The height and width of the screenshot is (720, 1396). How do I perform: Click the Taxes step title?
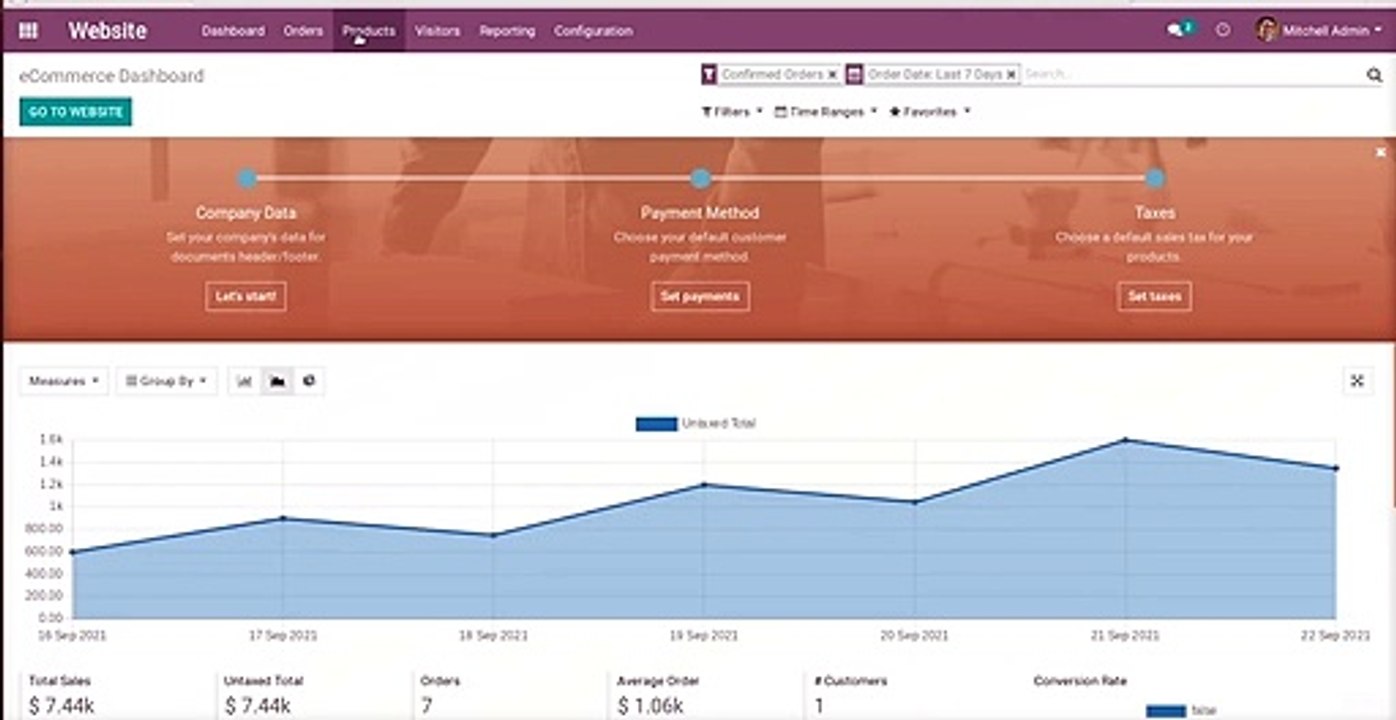click(1154, 213)
